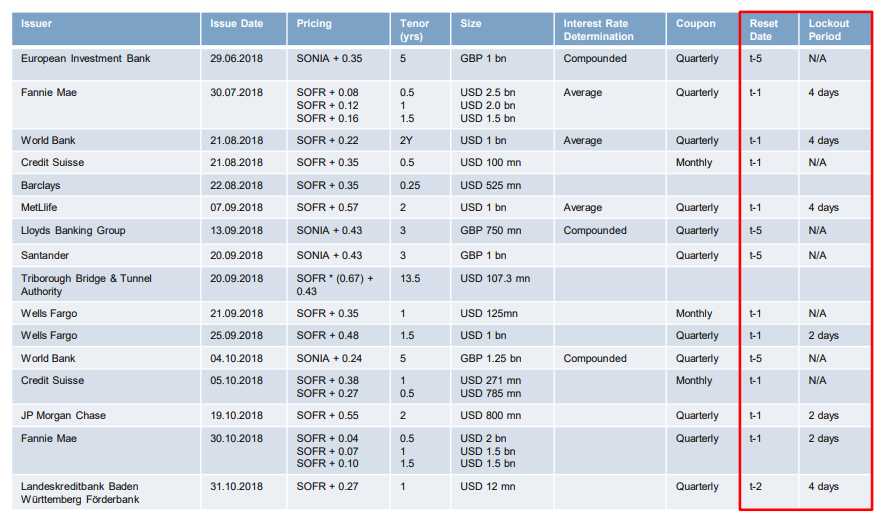Select the size GBP 1.25 bn
Viewport: 884px width, 517px height.
click(x=490, y=359)
